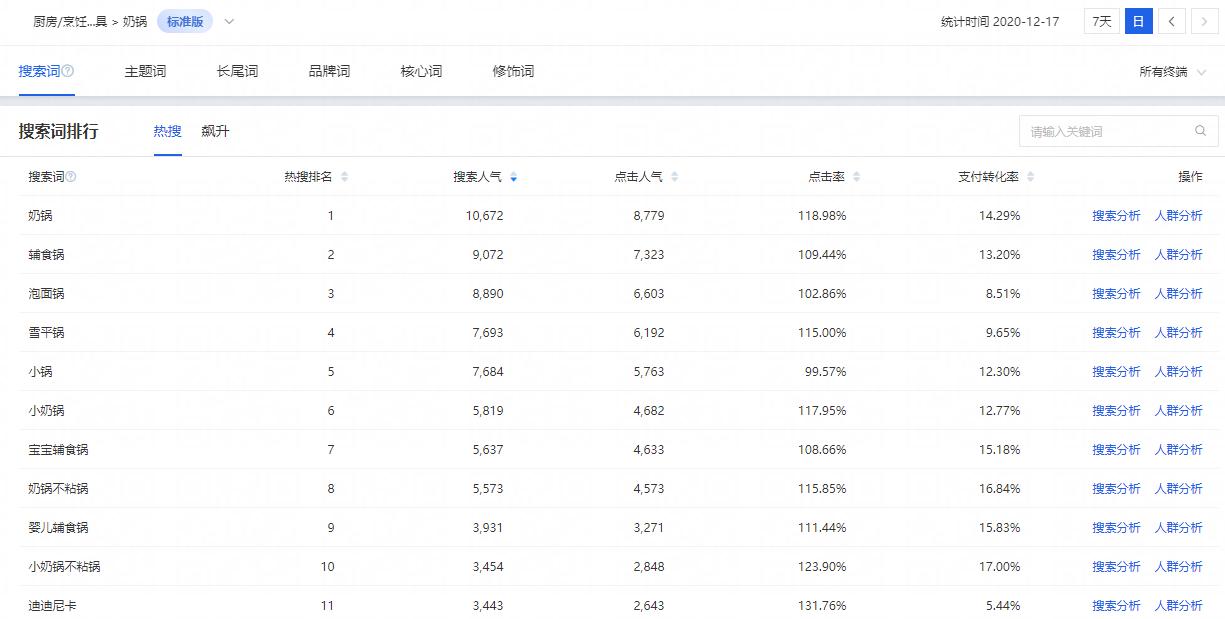
Task: Select the 日 time range button
Action: pos(1138,21)
